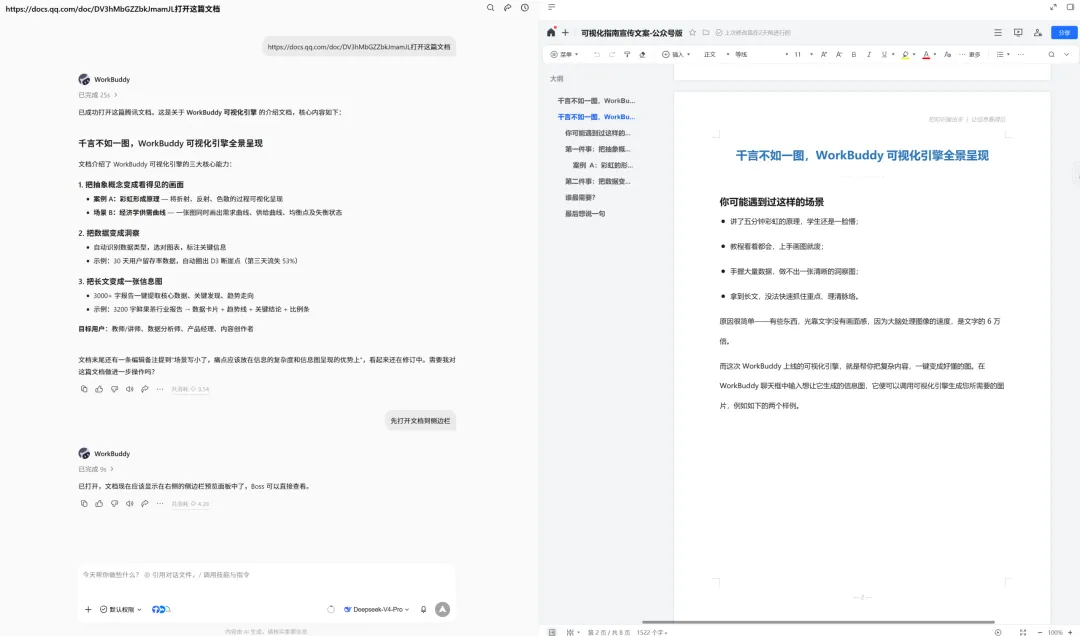This screenshot has height=636, width=1080.
Task: Open the 默认权限 permission dropdown
Action: click(121, 609)
